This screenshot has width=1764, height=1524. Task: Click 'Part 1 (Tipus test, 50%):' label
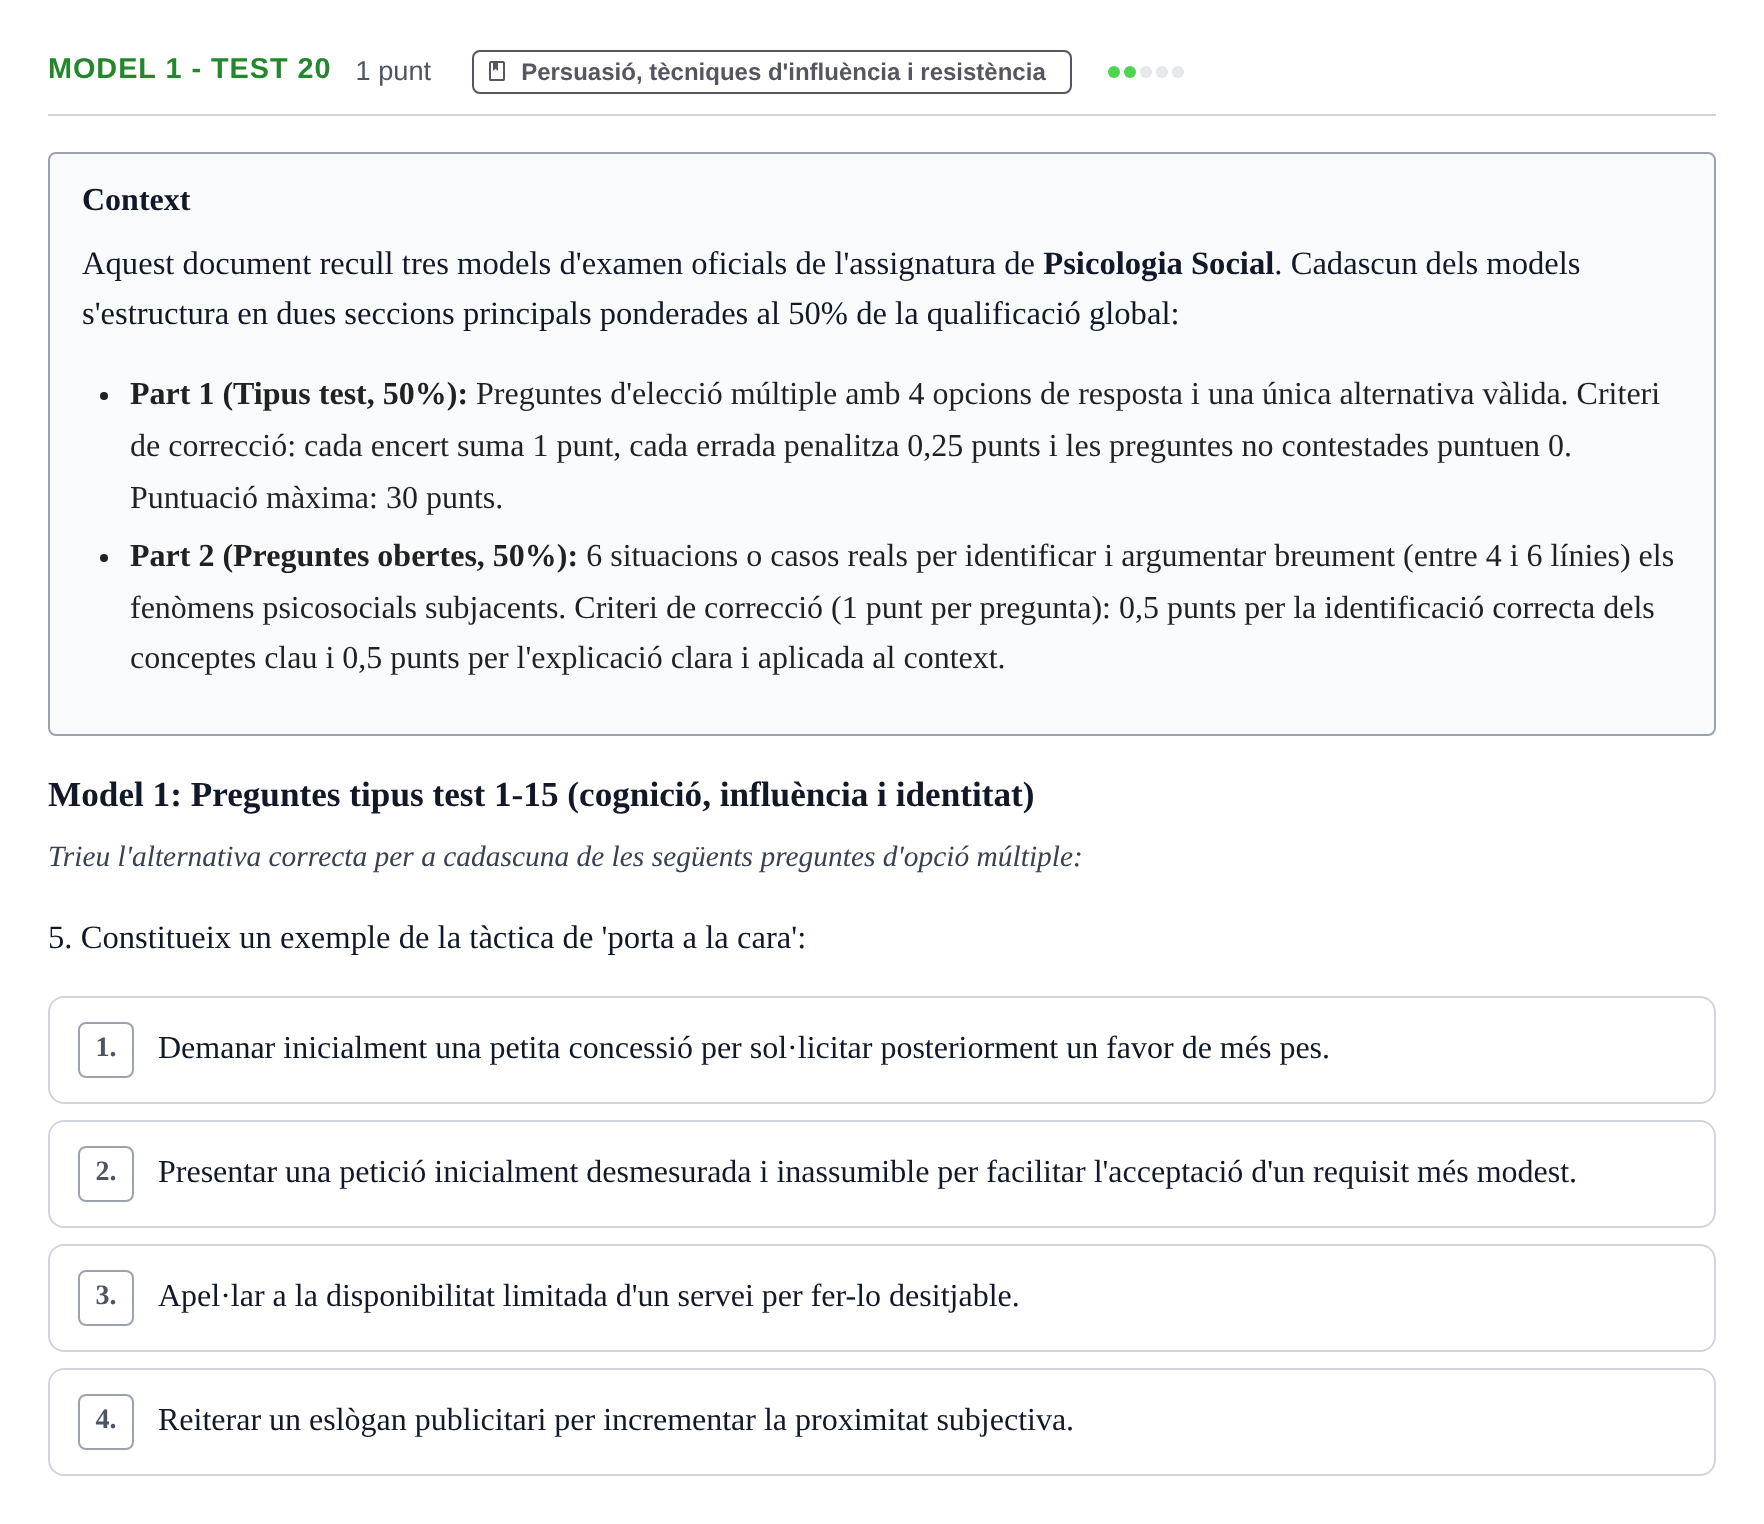coord(298,394)
